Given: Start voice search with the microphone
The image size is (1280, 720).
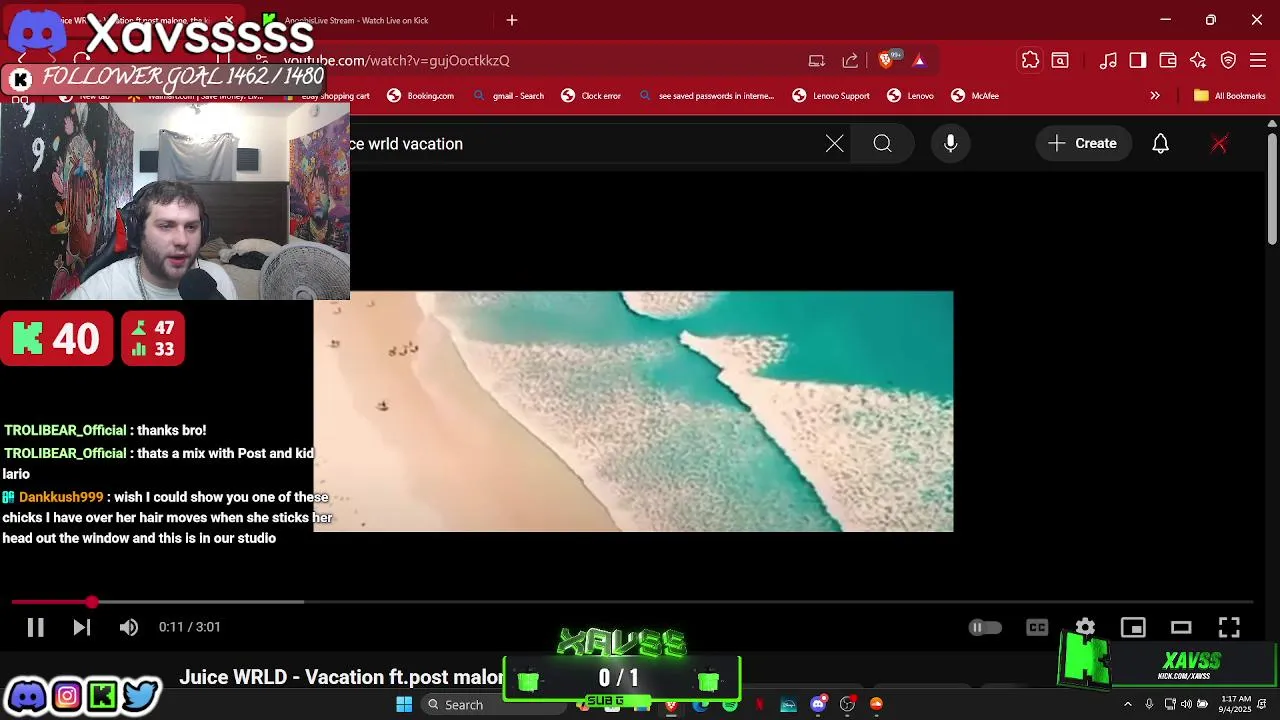Looking at the screenshot, I should (x=951, y=144).
